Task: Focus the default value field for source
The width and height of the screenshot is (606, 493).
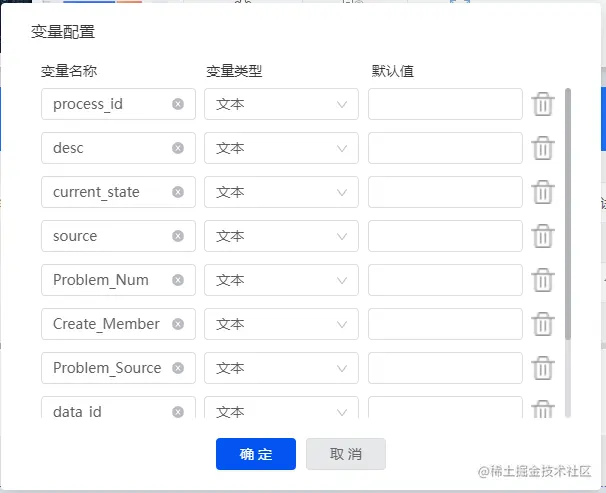Action: click(445, 236)
